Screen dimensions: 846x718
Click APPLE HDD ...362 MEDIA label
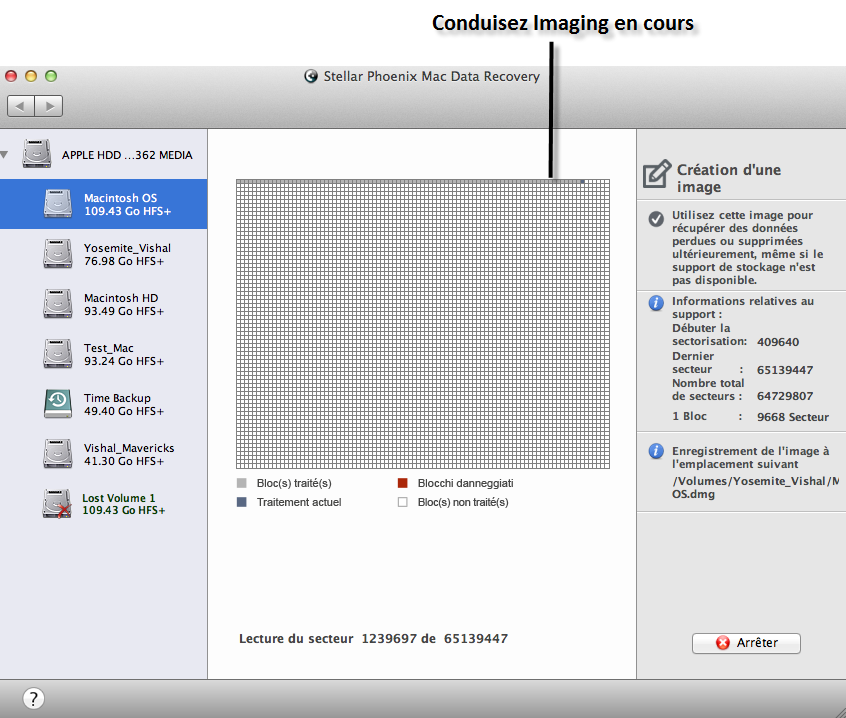(127, 155)
